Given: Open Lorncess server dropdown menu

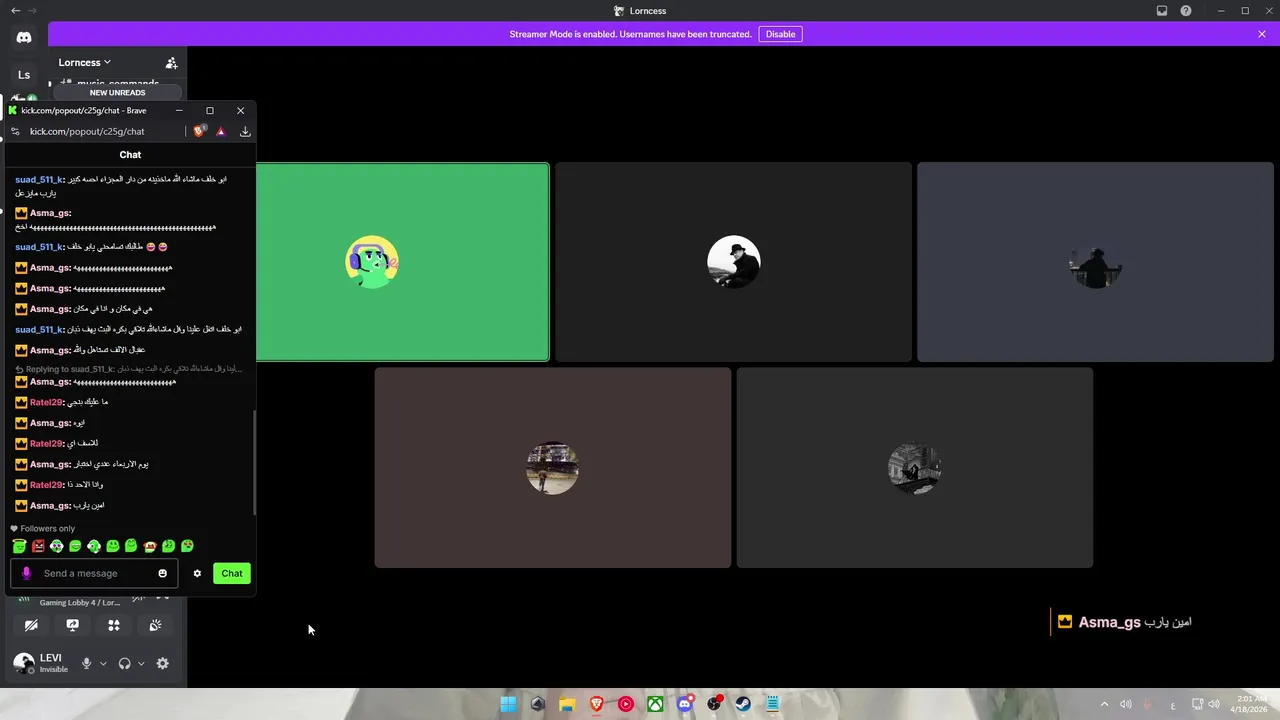Looking at the screenshot, I should point(85,62).
